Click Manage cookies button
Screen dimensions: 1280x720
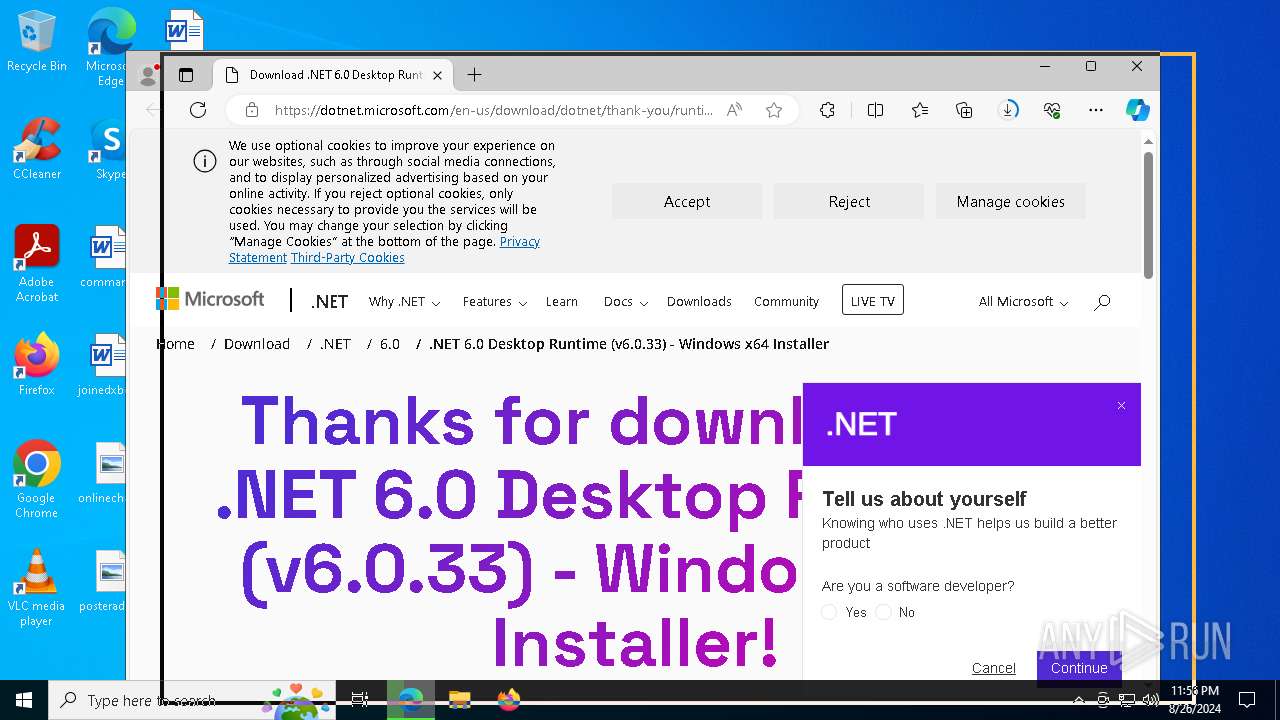1011,201
